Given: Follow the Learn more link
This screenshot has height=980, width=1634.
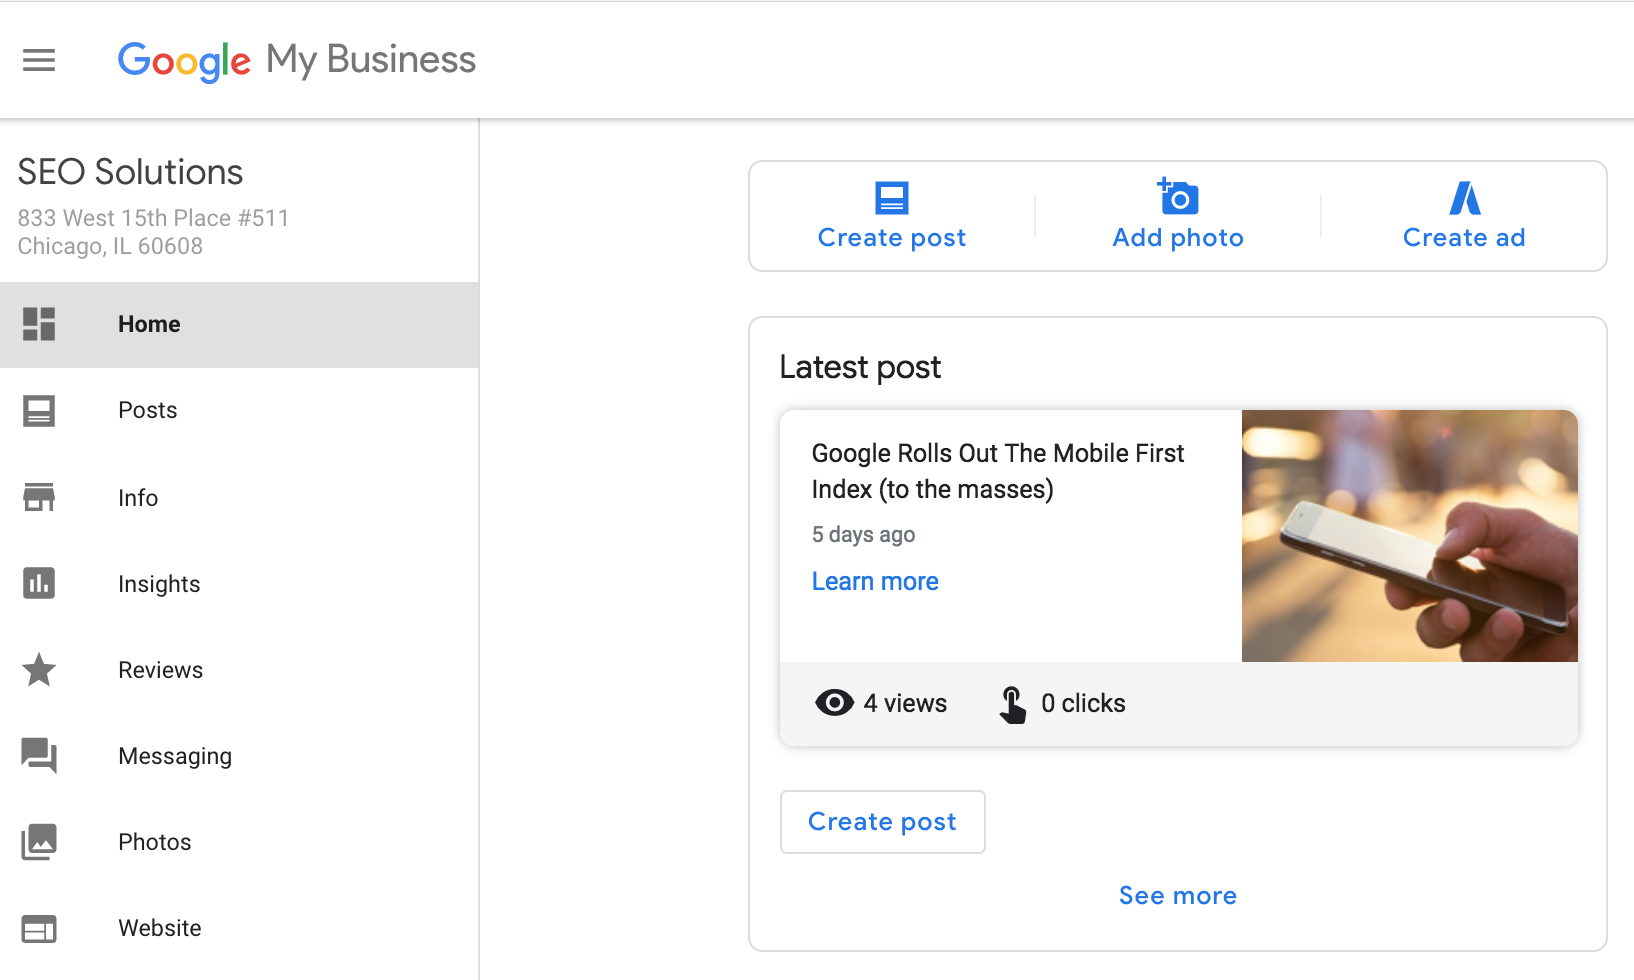Looking at the screenshot, I should point(875,581).
